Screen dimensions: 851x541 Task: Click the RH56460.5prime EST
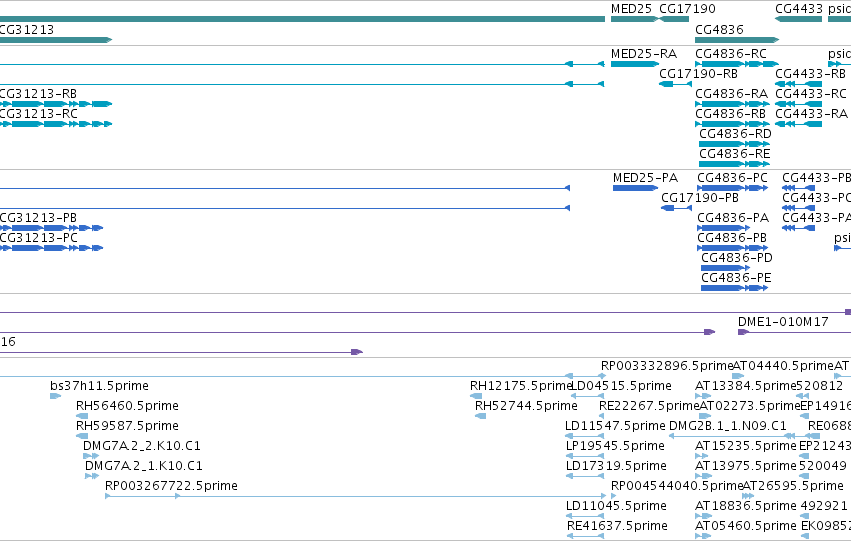tap(82, 416)
